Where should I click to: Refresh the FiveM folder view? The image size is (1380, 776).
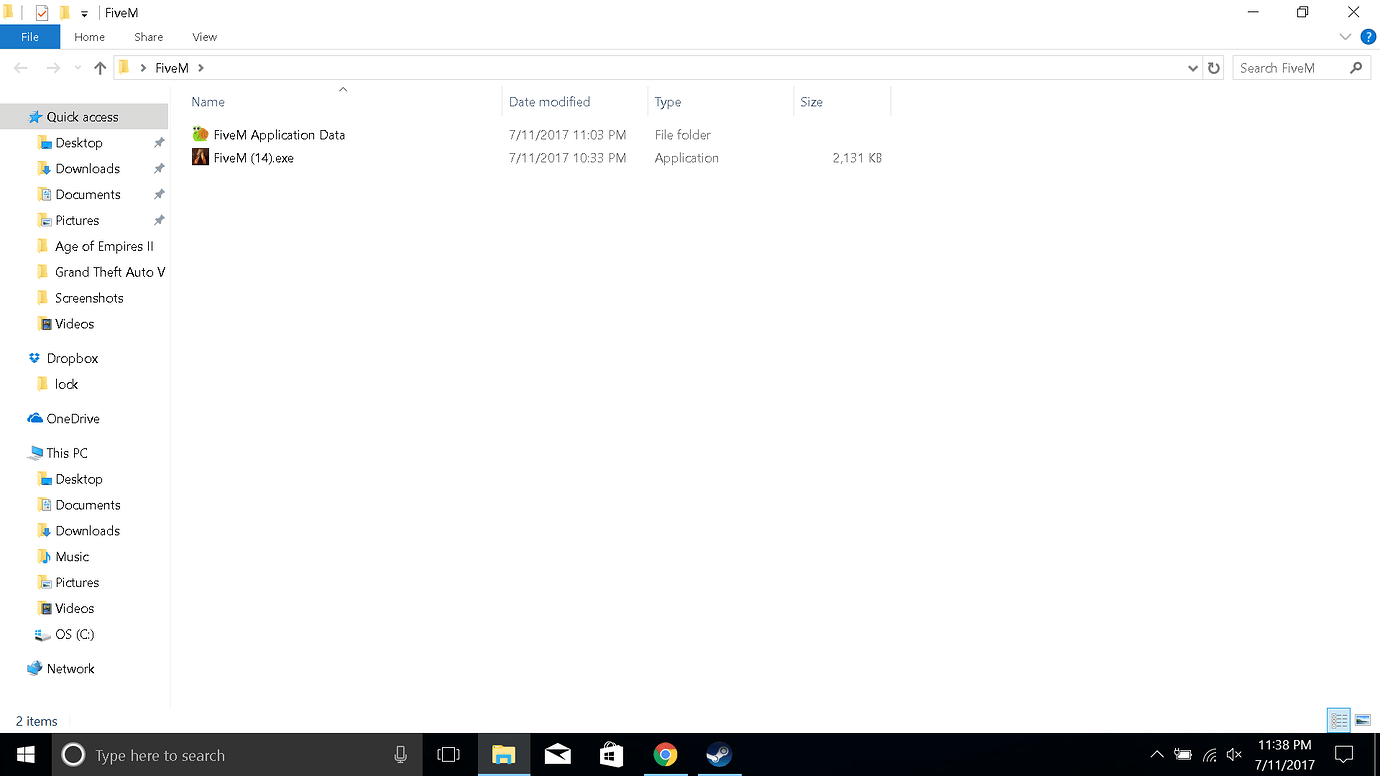click(x=1213, y=67)
